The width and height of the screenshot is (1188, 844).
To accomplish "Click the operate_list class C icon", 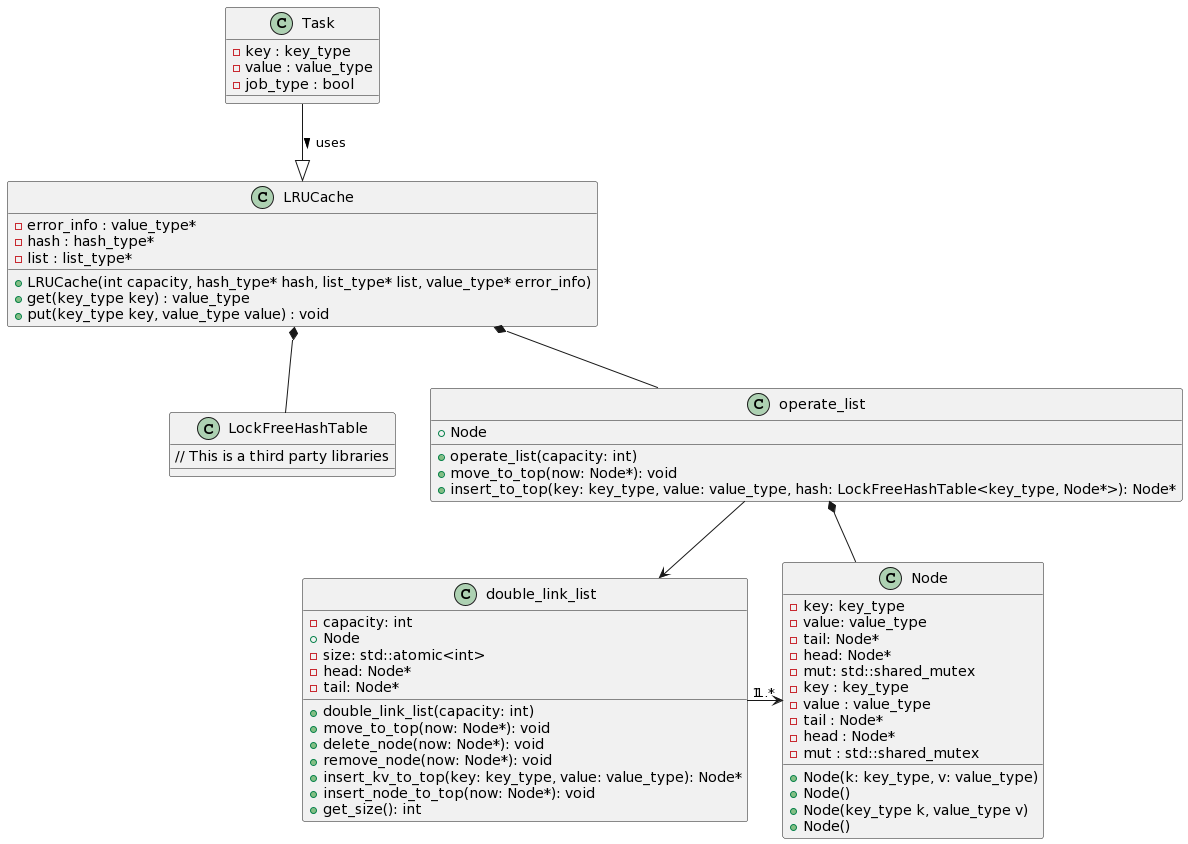I will click(x=758, y=405).
